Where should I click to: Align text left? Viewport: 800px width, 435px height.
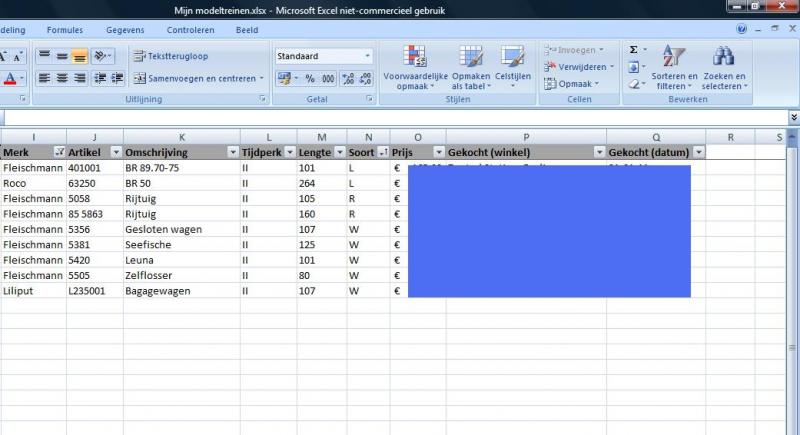tap(44, 78)
